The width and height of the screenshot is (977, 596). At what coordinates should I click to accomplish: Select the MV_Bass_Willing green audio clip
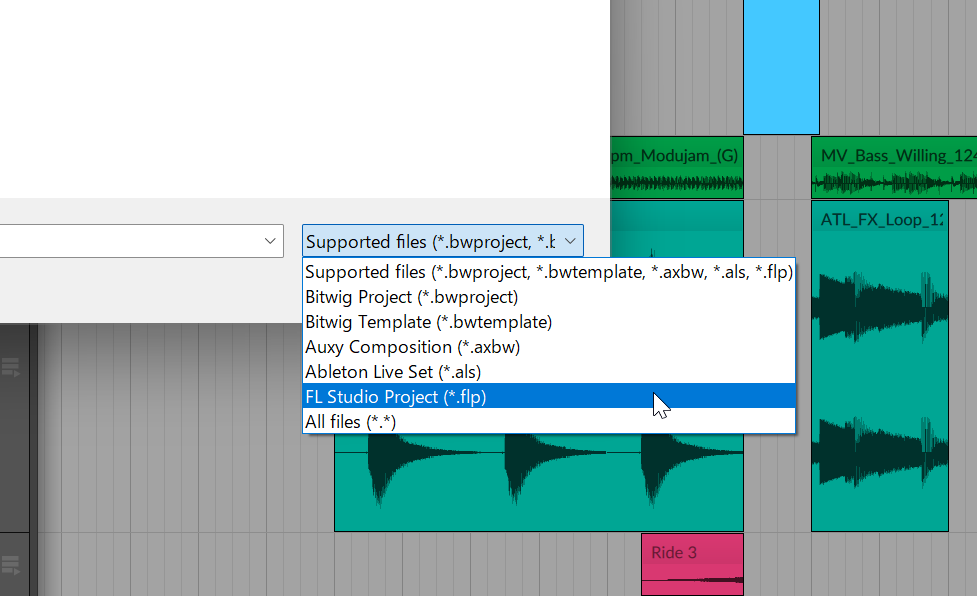(894, 168)
